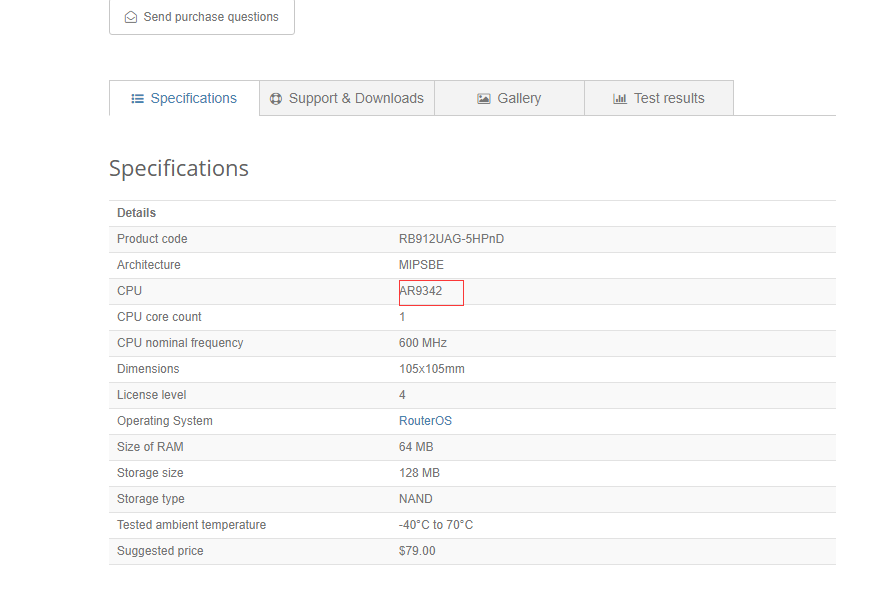Click the bar chart icon beside Test results

(619, 98)
